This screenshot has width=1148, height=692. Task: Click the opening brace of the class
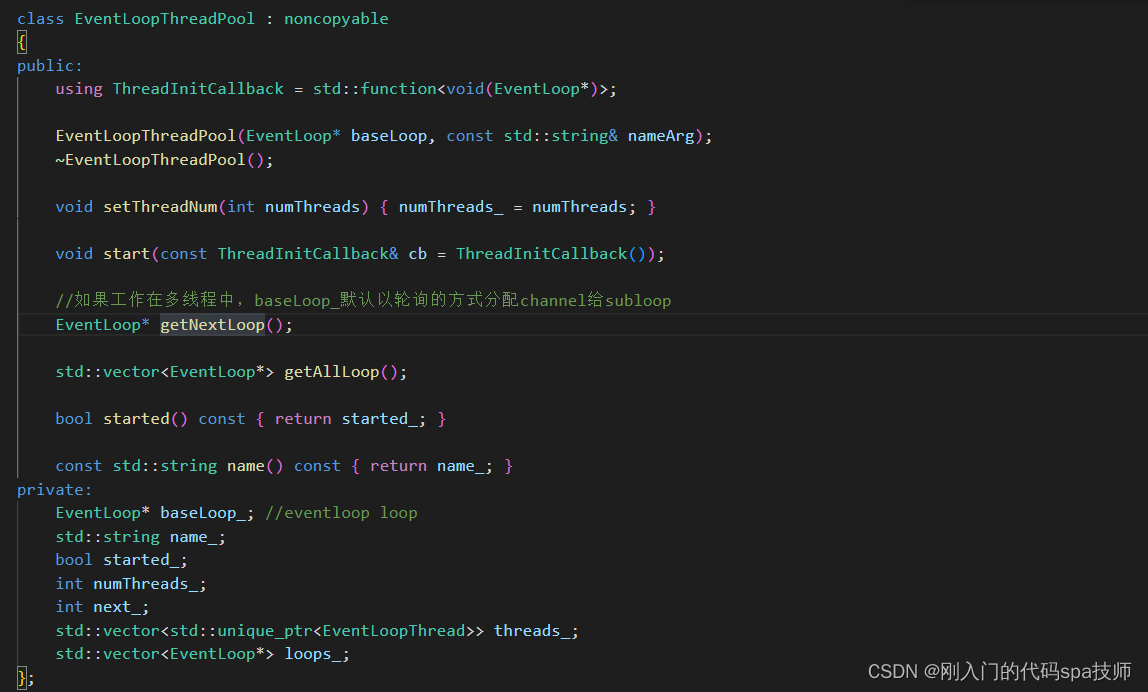pyautogui.click(x=22, y=42)
